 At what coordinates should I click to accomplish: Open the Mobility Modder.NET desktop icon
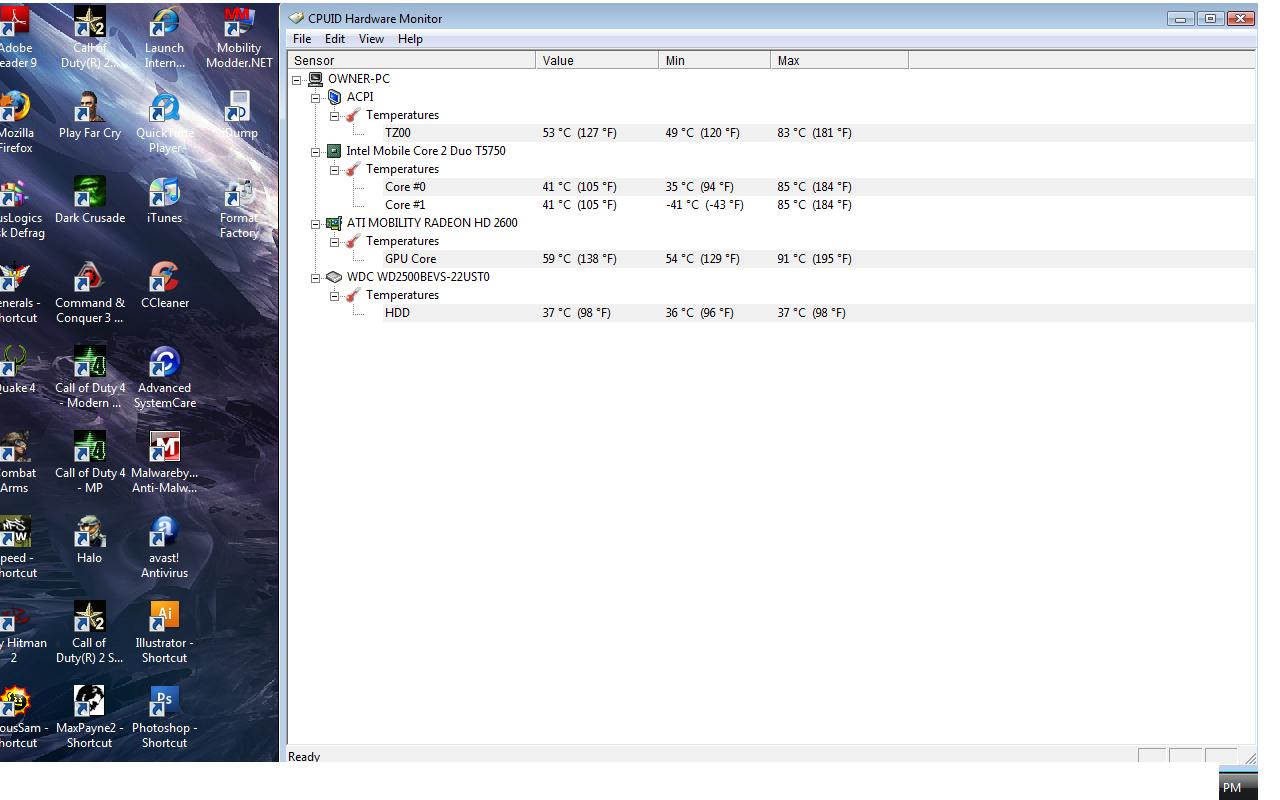click(239, 38)
